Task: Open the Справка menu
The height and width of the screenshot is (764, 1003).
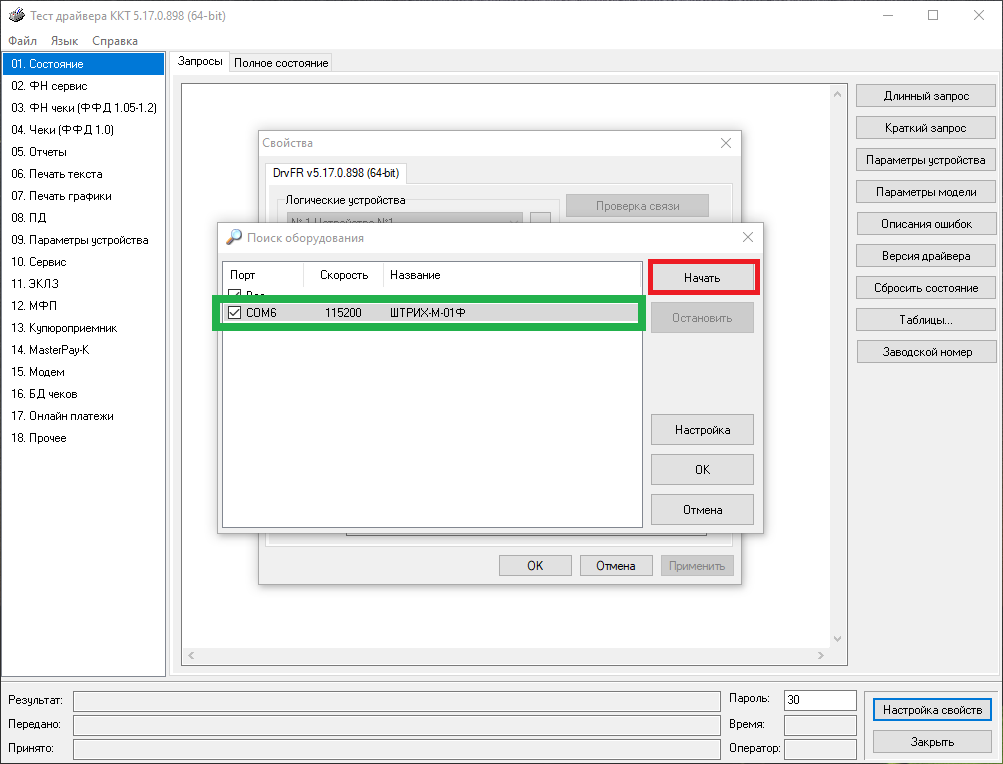Action: [115, 41]
